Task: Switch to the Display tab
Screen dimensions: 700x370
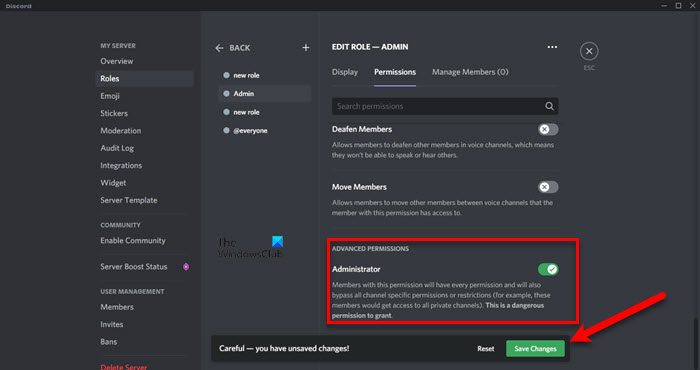Action: point(345,72)
